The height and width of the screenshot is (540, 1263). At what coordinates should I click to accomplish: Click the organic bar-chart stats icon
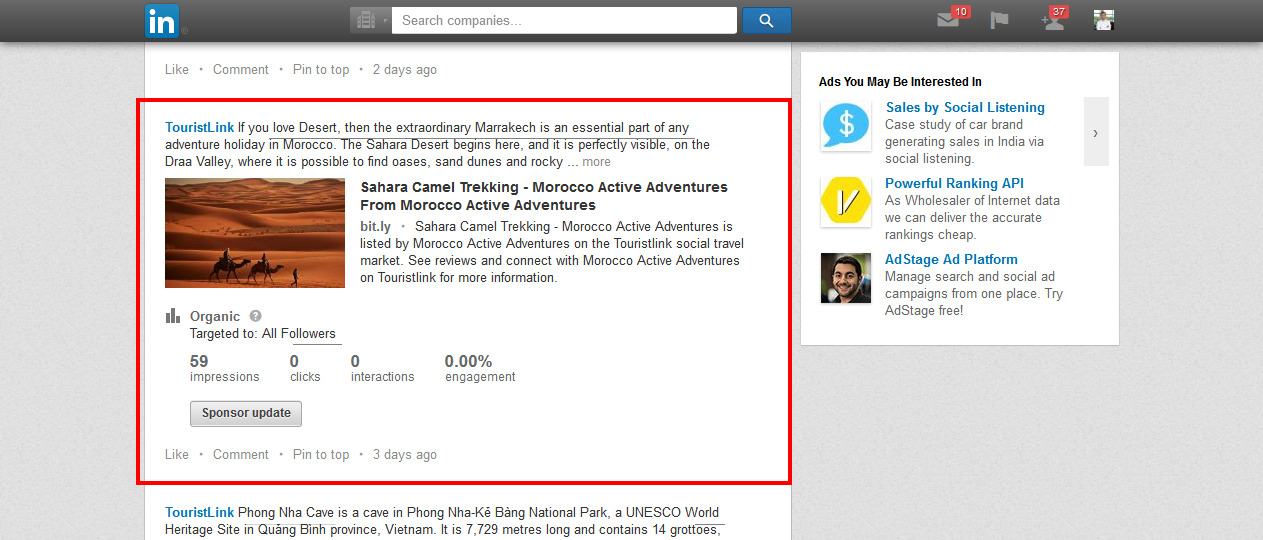click(x=173, y=316)
